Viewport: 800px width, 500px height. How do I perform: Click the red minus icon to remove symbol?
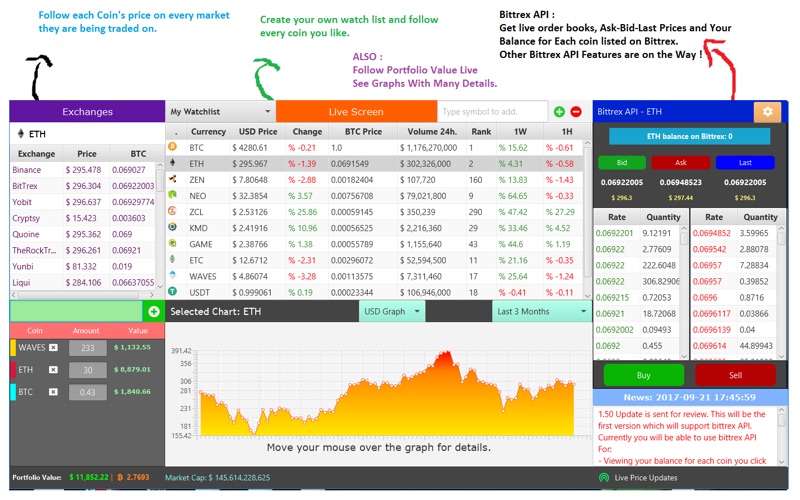tap(576, 112)
